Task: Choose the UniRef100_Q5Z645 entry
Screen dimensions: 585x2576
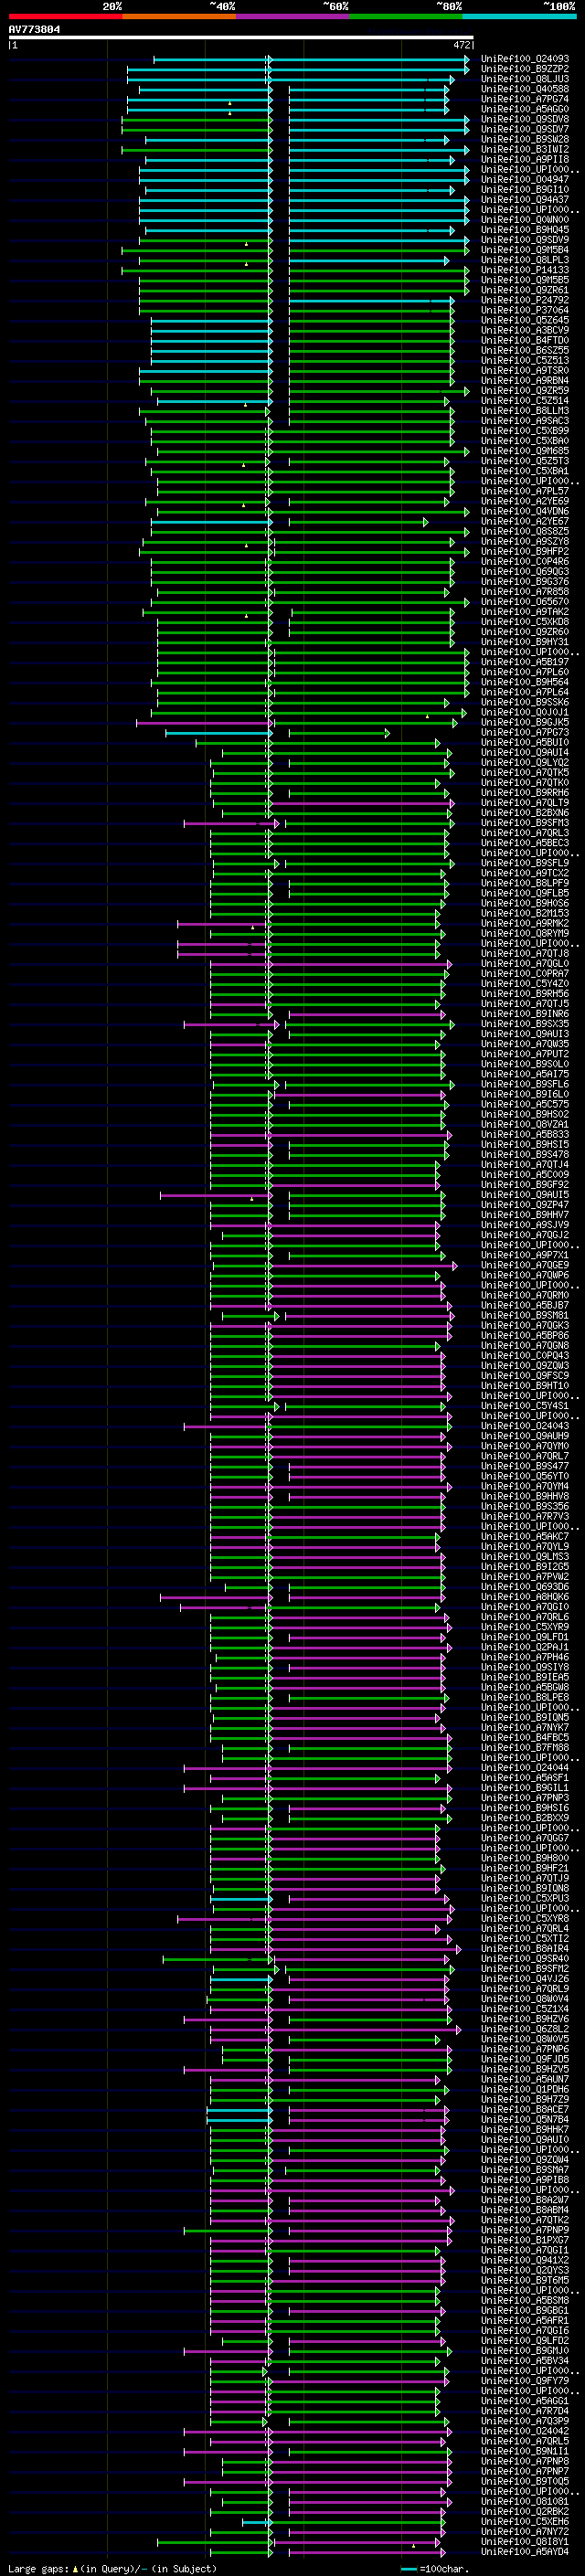Action: coord(525,320)
